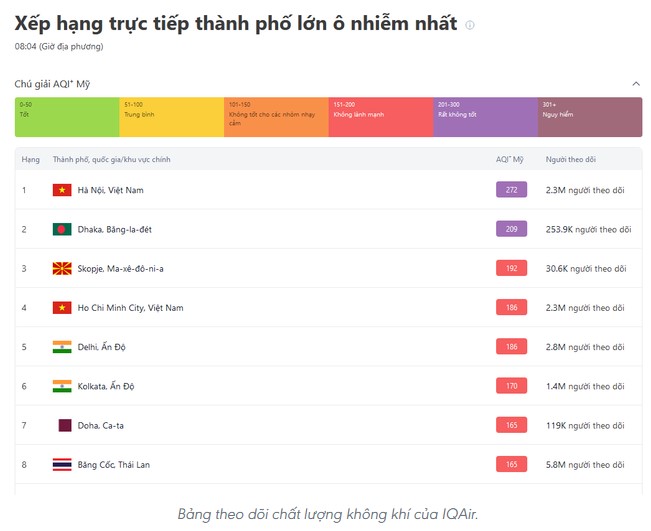The height and width of the screenshot is (531, 651).
Task: Click the Thailand flag next to Băng Cốc
Action: pyautogui.click(x=62, y=465)
